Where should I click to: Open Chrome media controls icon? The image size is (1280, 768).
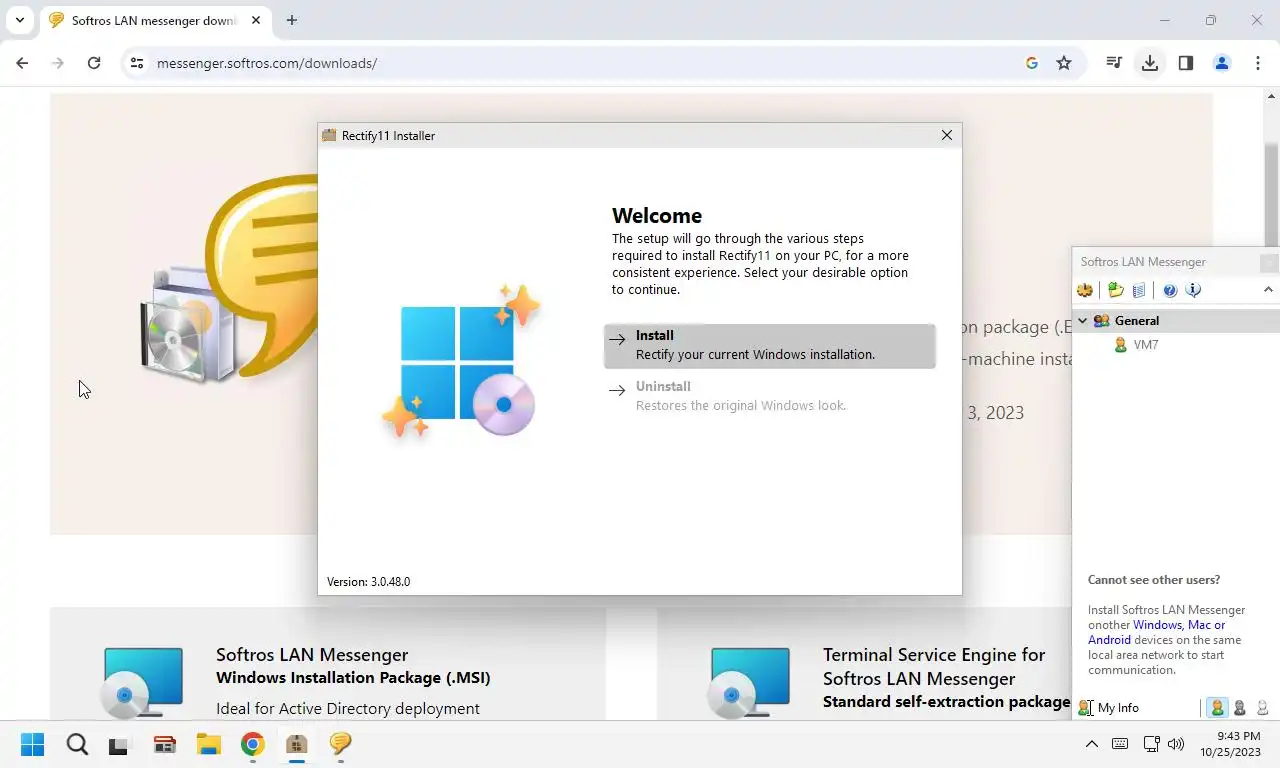point(1114,63)
